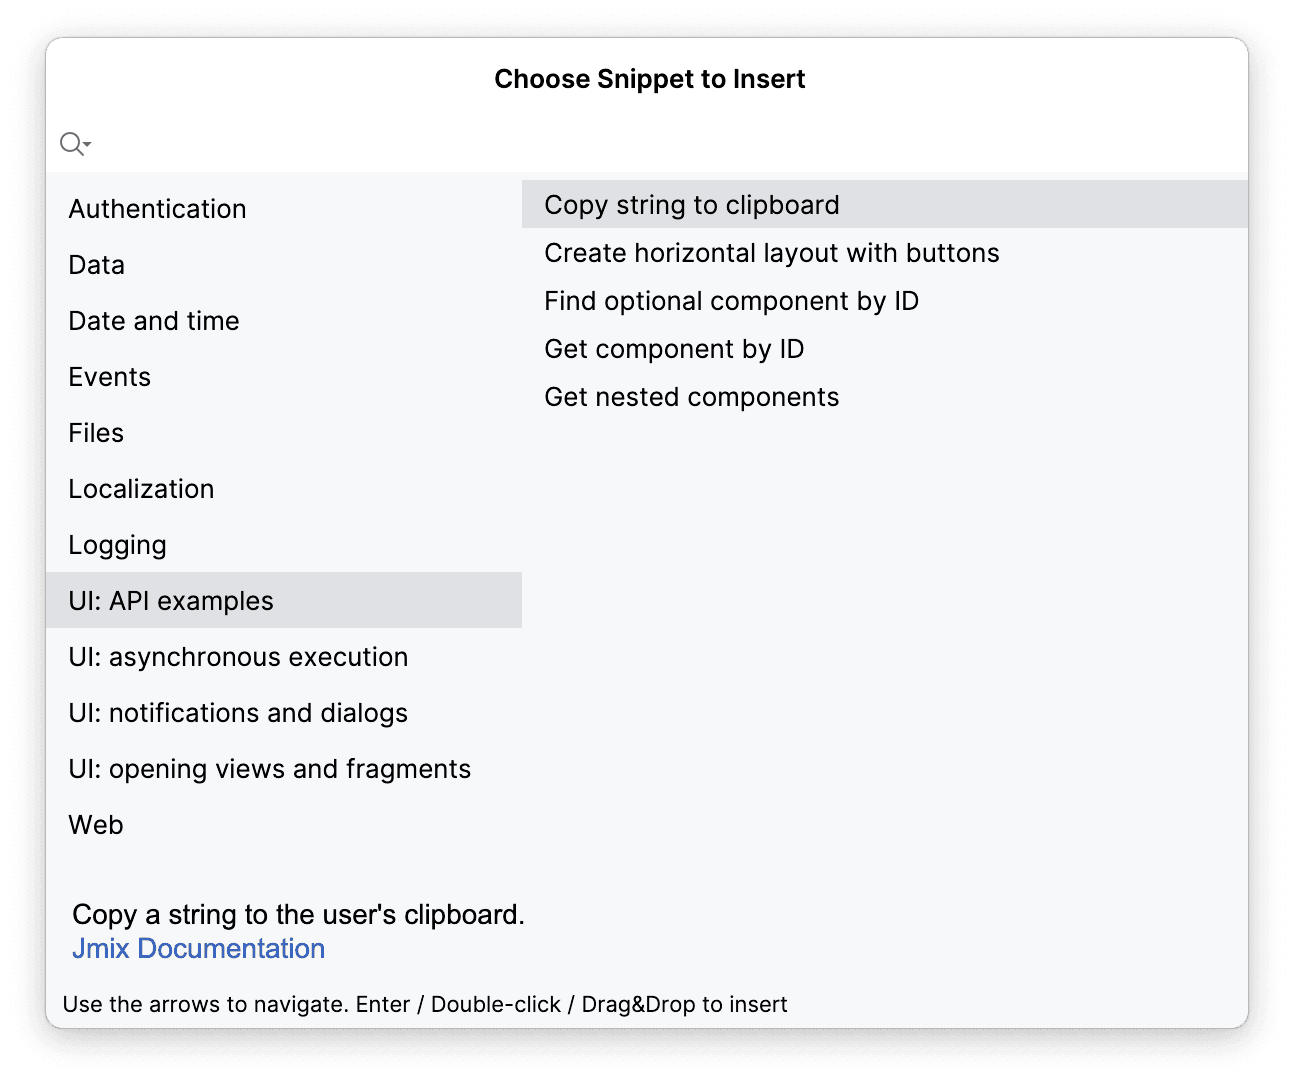Select the Data category
The width and height of the screenshot is (1294, 1082).
tap(97, 265)
